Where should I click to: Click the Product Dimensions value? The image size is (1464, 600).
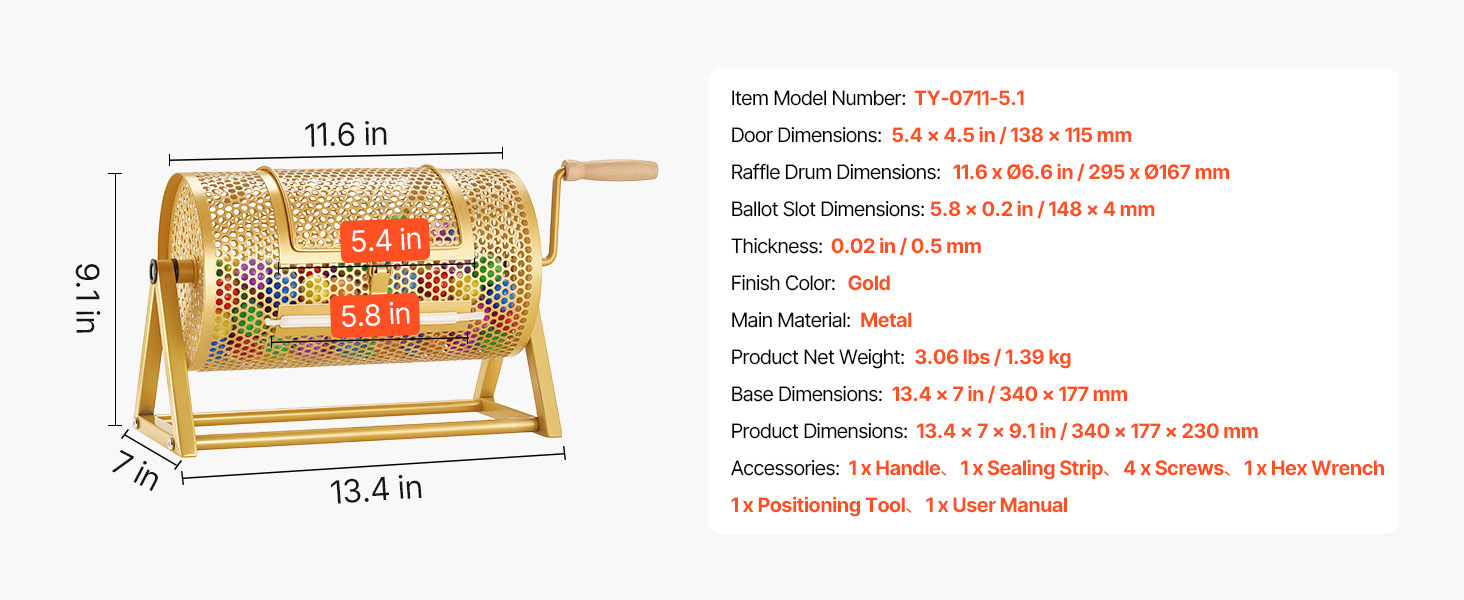tap(1087, 431)
